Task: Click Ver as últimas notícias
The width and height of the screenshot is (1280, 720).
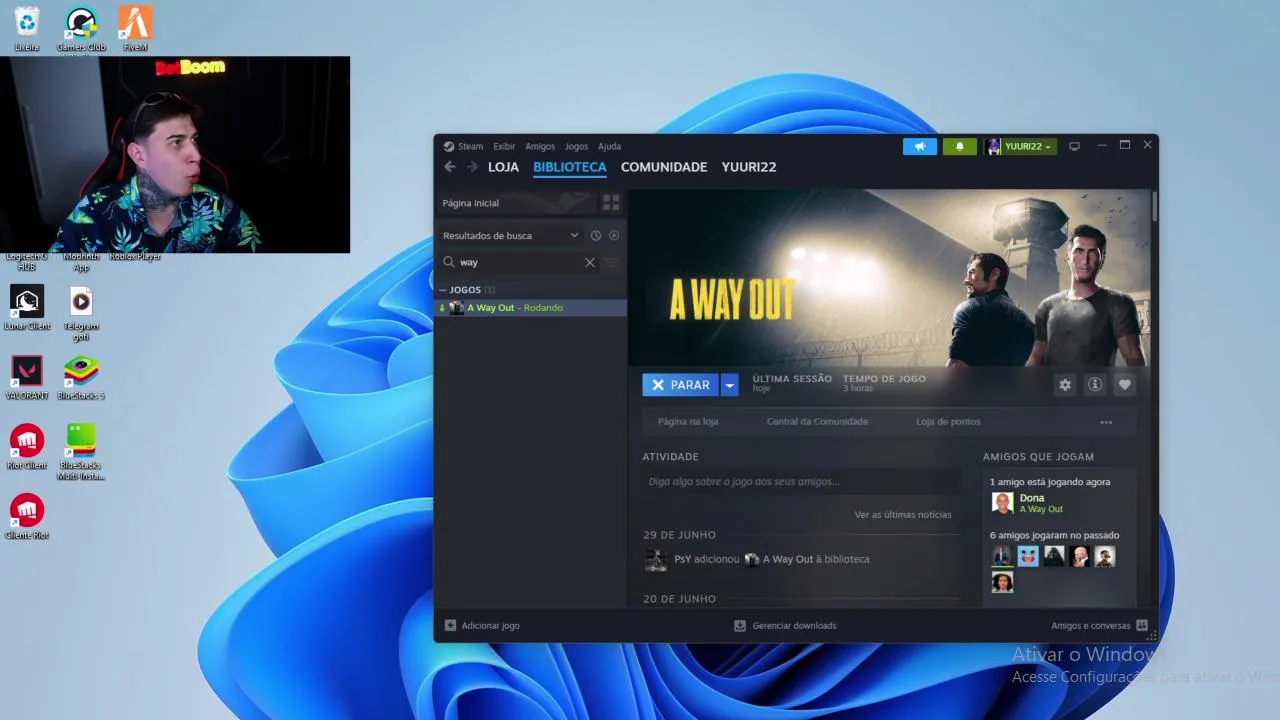Action: pyautogui.click(x=903, y=515)
